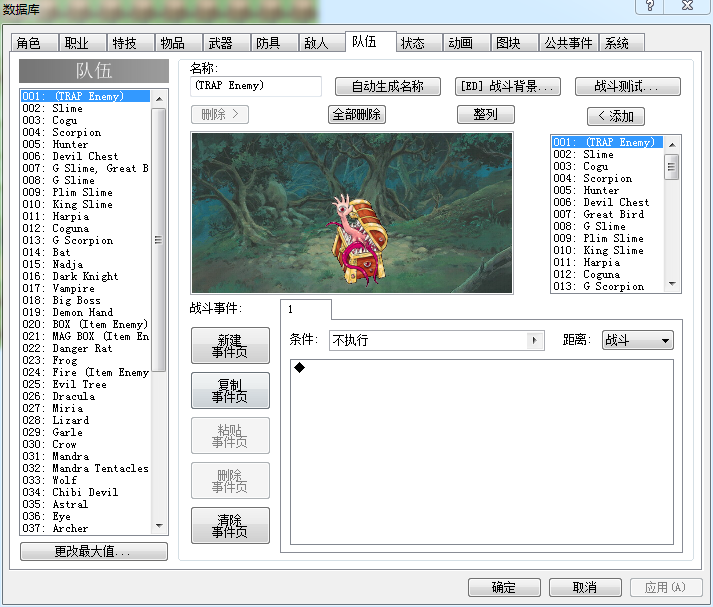
Task: Click the 取消 button
Action: pos(585,587)
